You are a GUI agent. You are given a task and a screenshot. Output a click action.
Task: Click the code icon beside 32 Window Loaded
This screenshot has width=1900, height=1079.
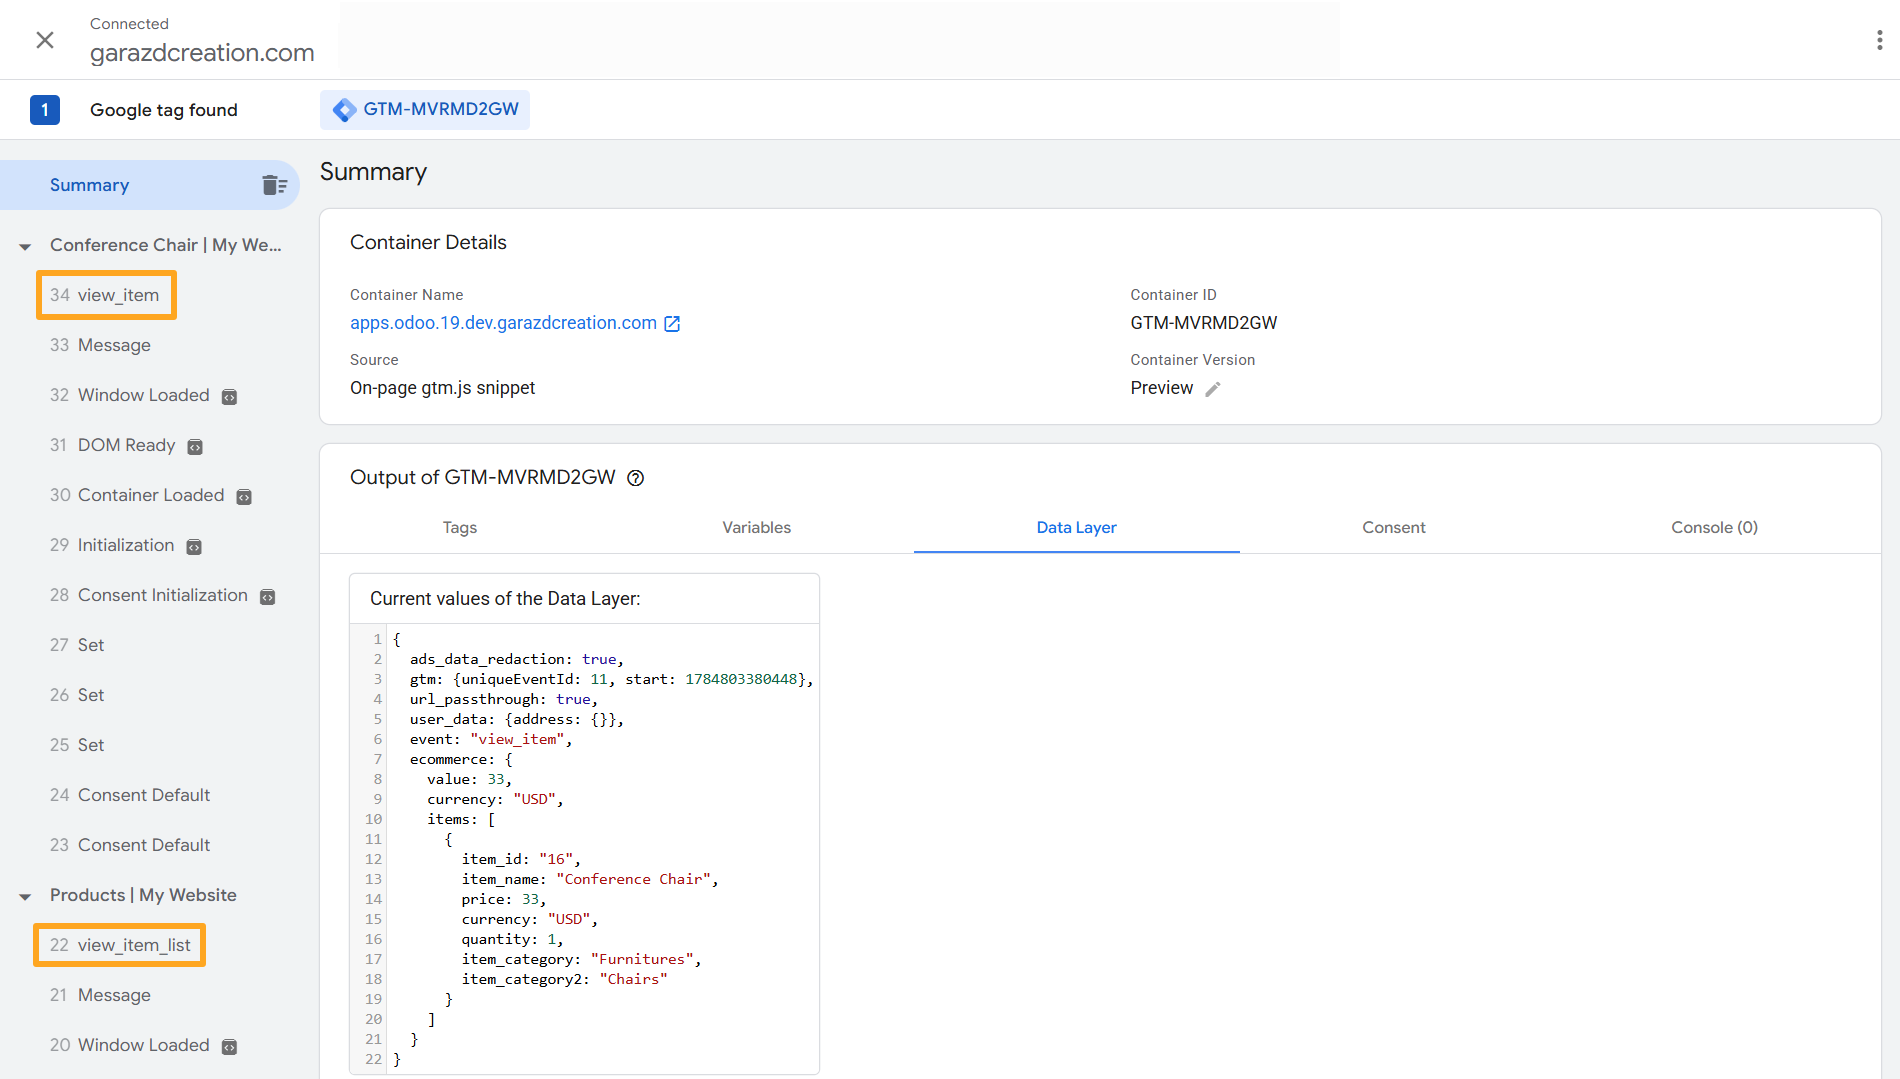tap(229, 397)
